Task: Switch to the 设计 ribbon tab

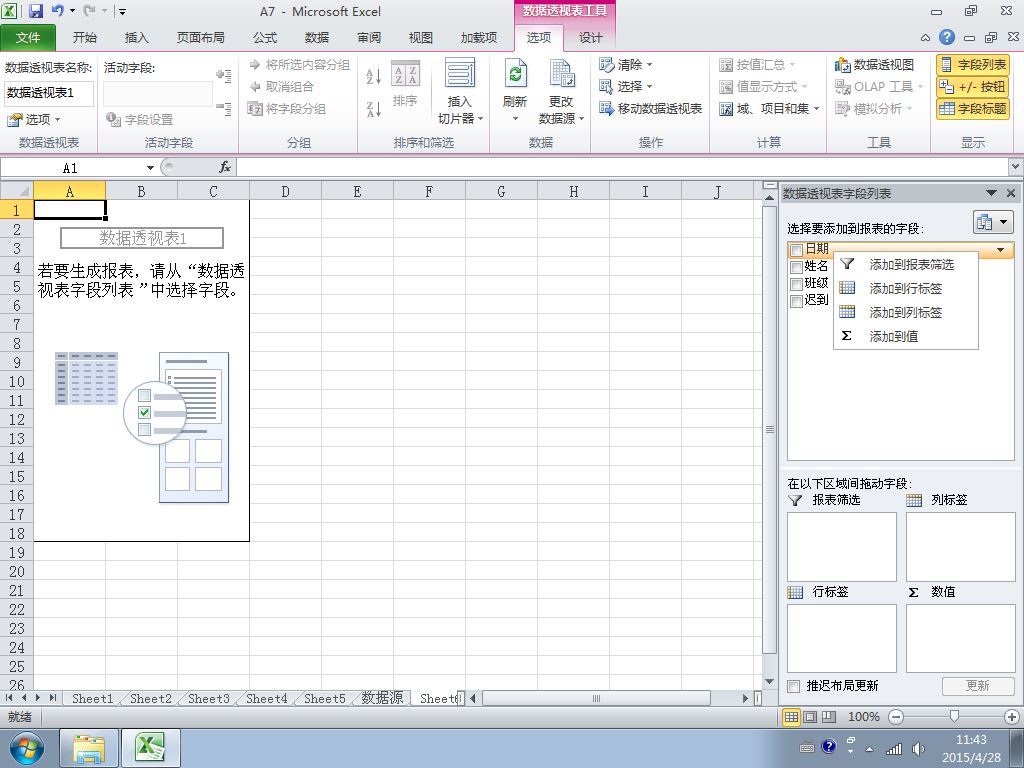Action: [590, 38]
